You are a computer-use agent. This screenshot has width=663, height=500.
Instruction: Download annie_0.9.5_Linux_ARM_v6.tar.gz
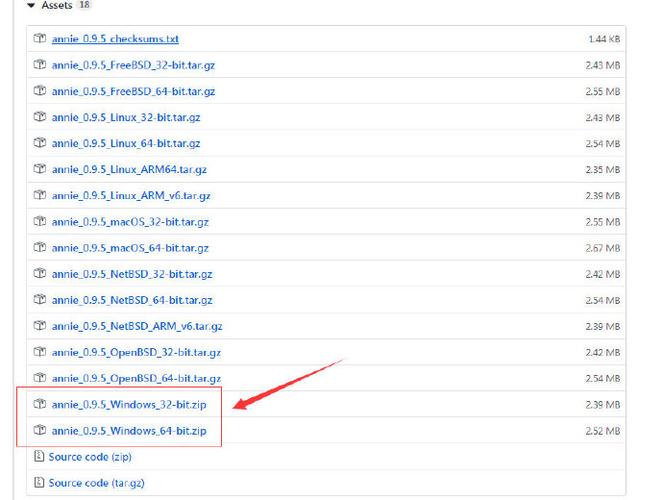[131, 196]
